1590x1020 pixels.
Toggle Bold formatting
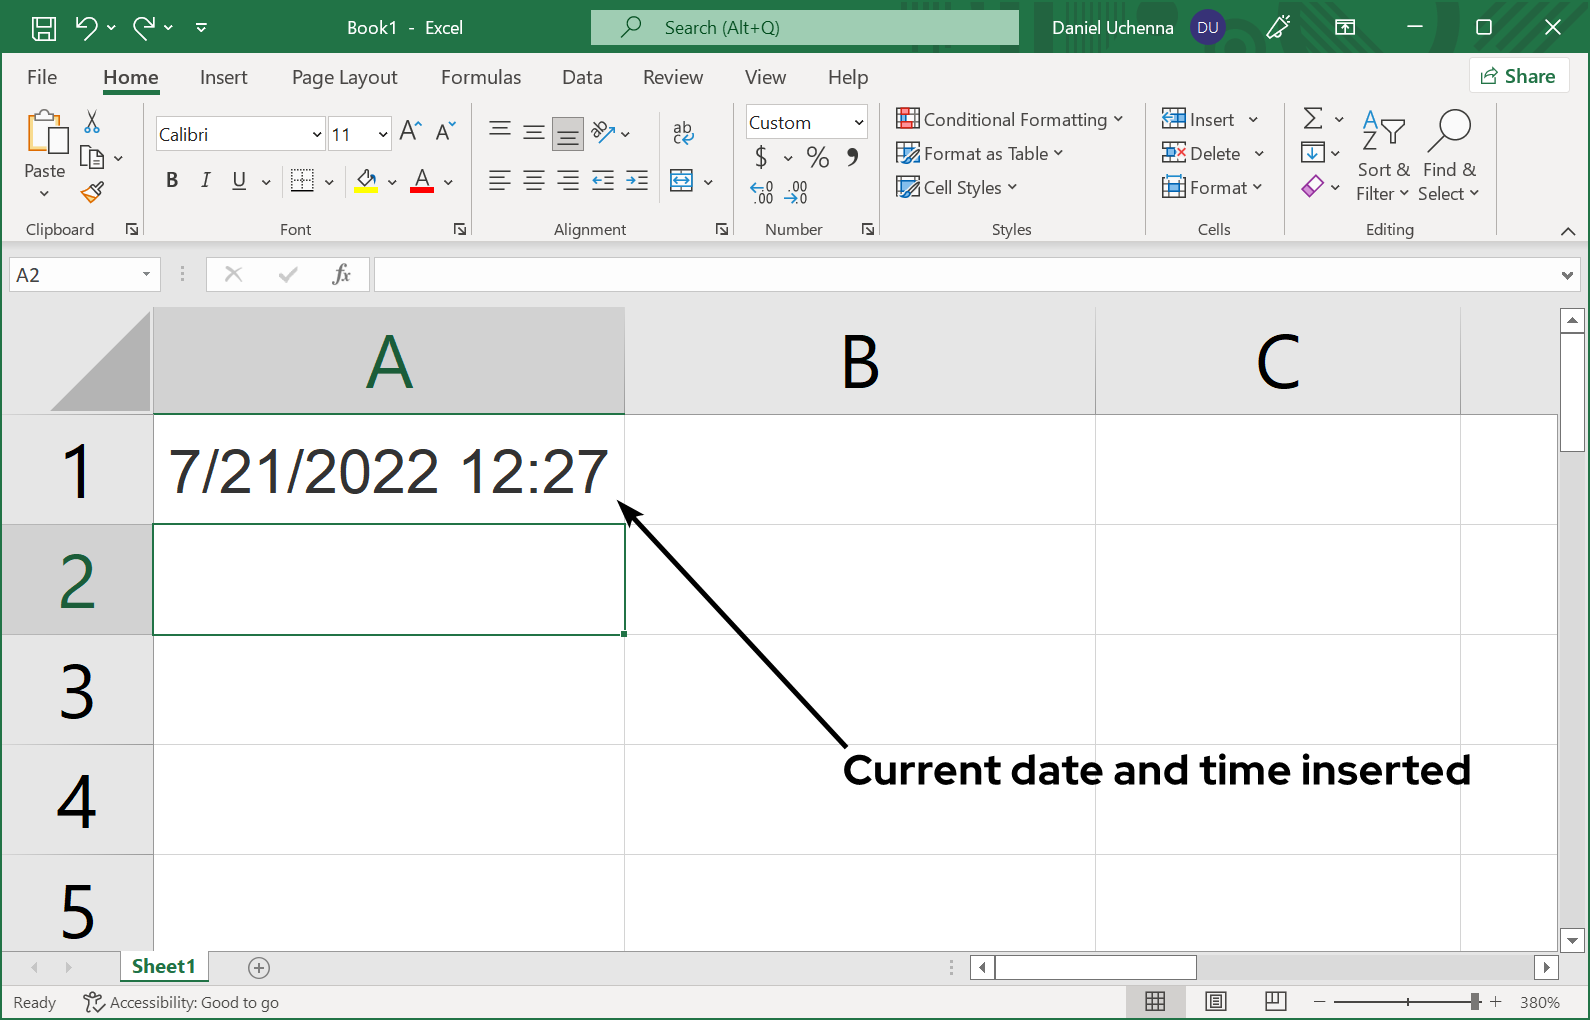(x=172, y=181)
